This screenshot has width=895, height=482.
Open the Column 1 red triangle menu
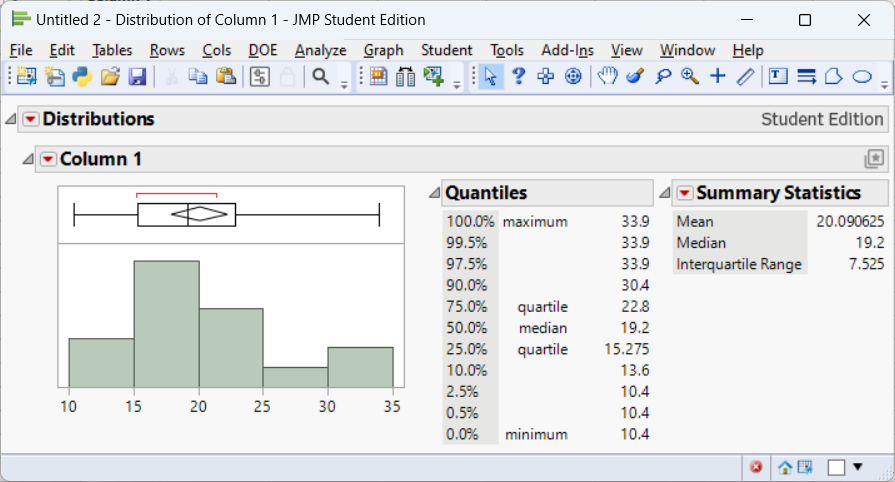(49, 160)
